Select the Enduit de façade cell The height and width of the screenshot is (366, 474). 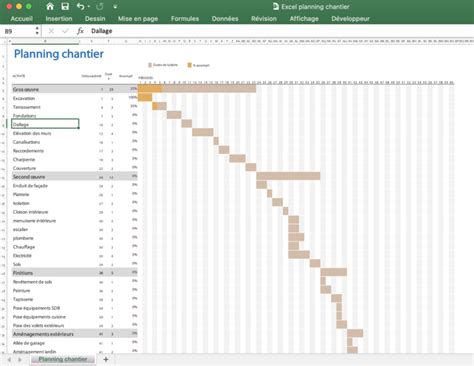coord(45,186)
